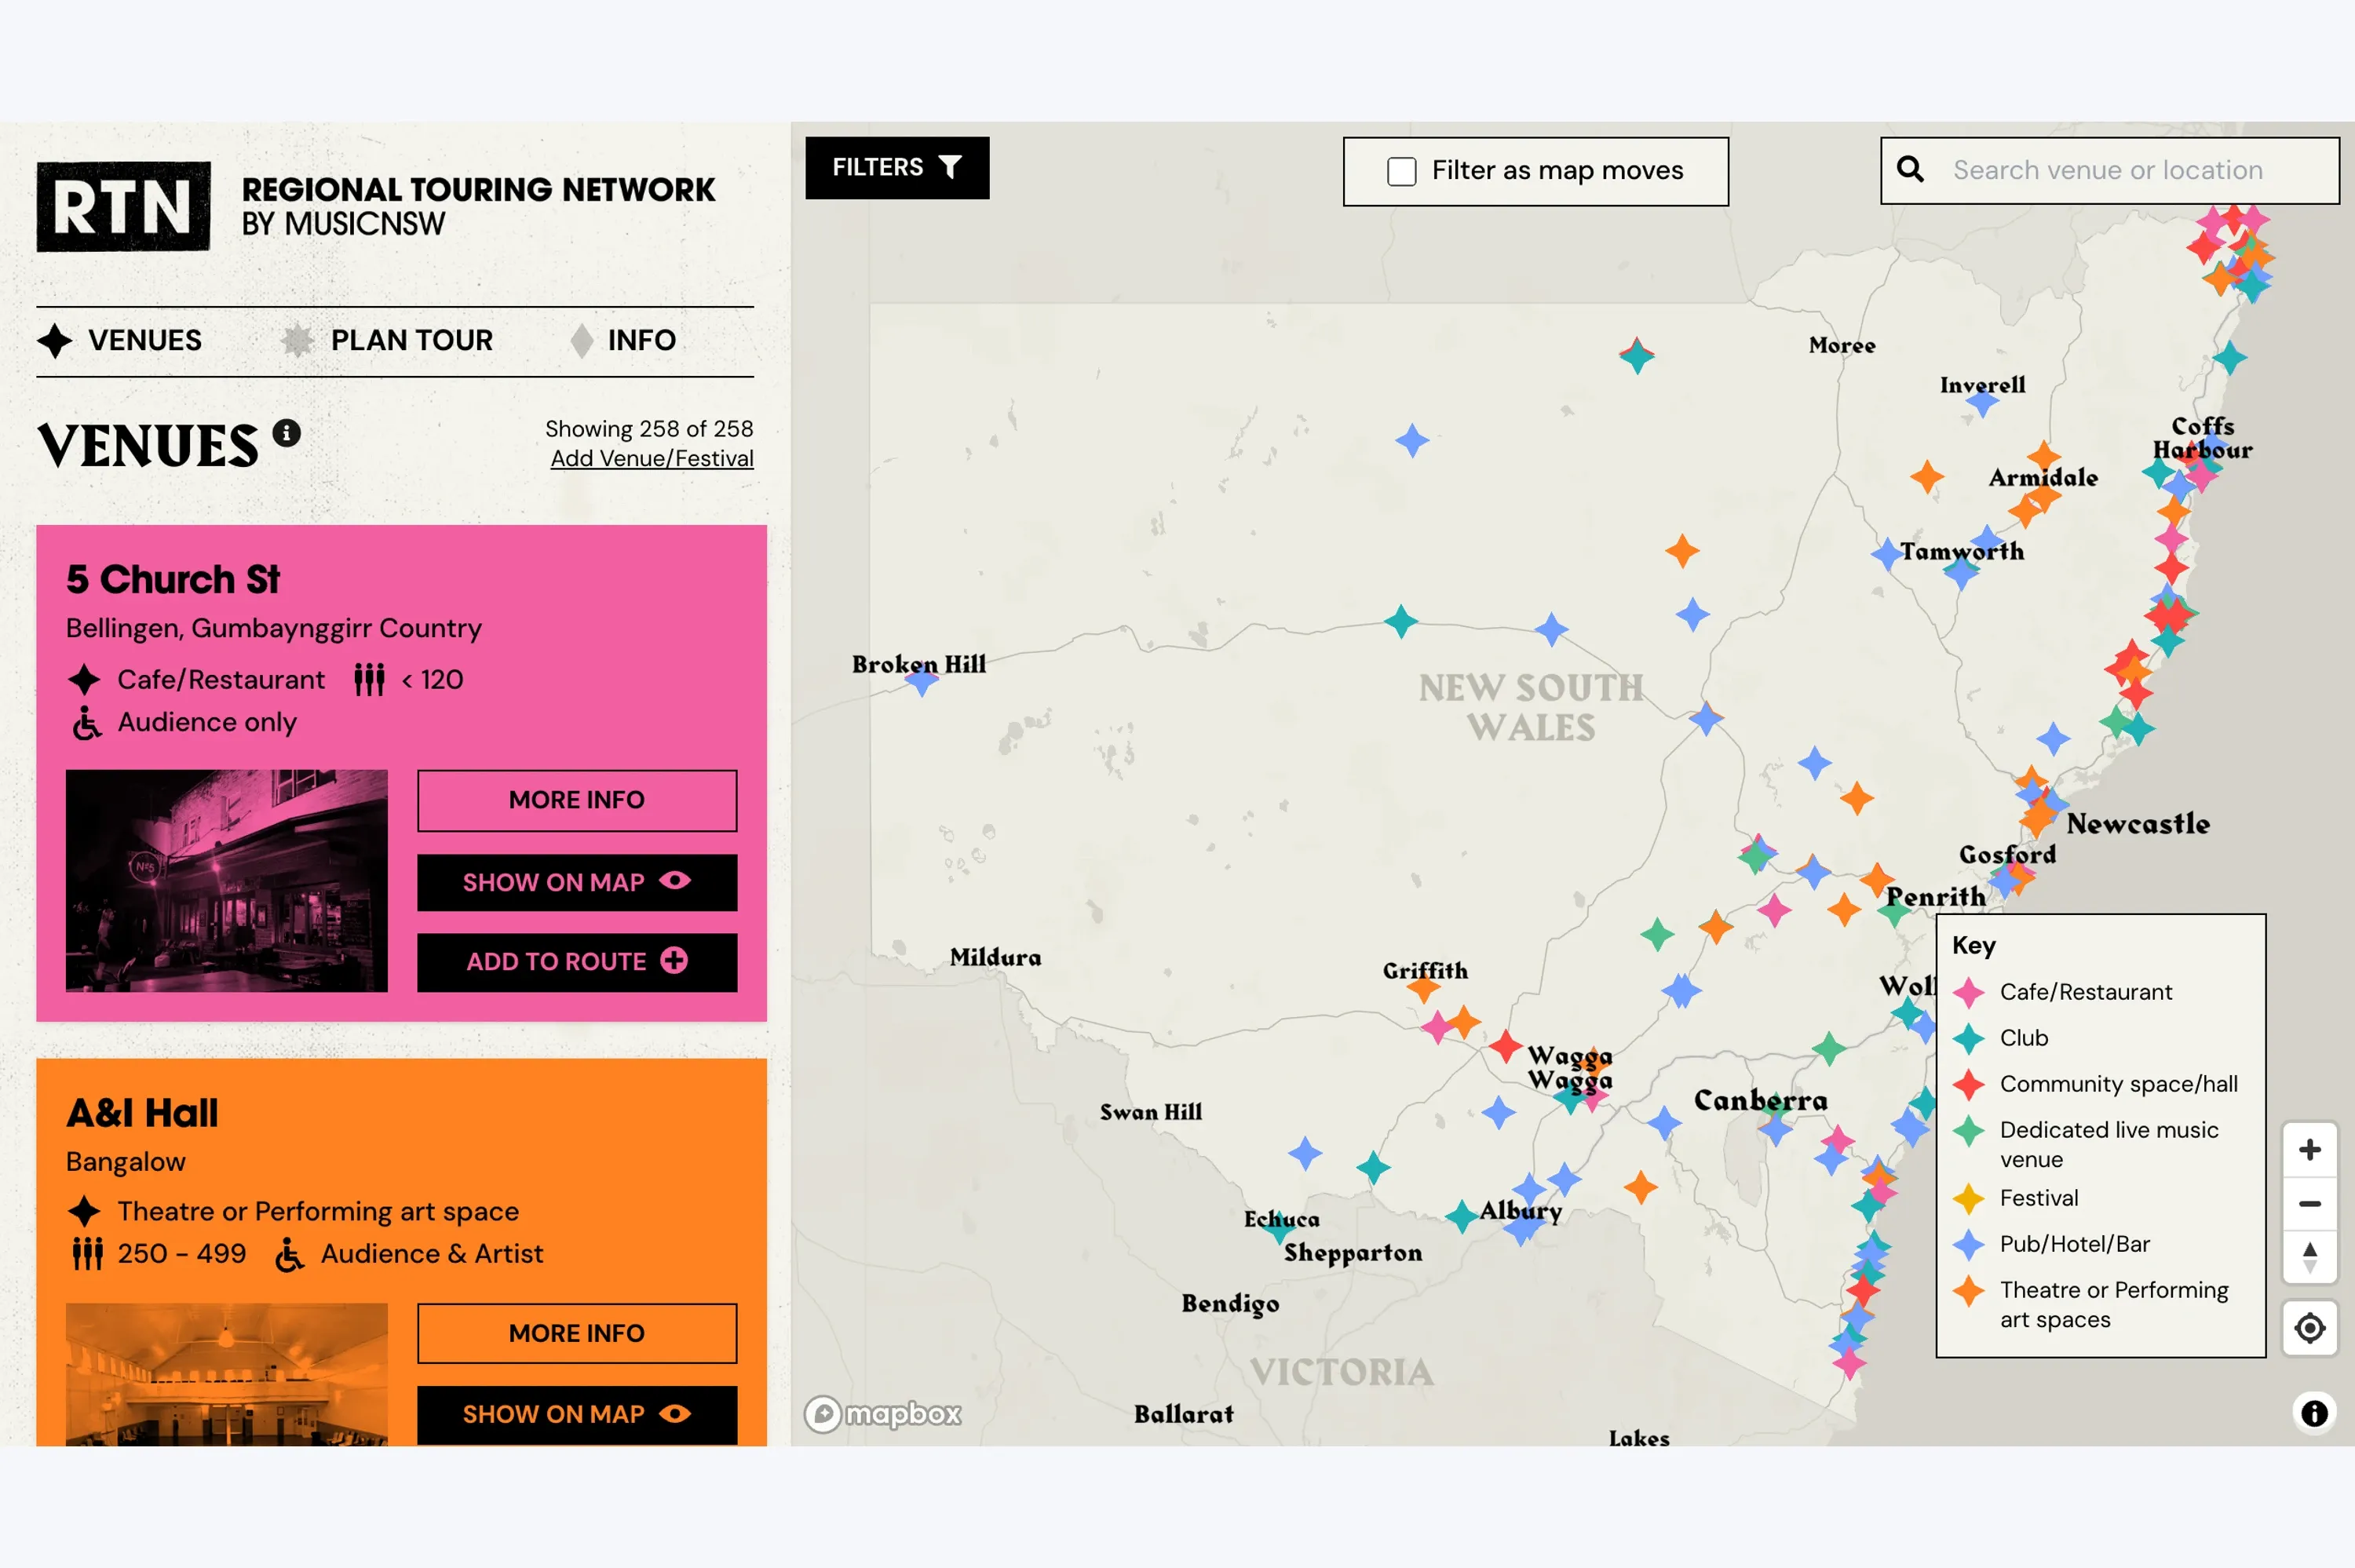
Task: Locate me with the geolocate icon
Action: click(x=2310, y=1329)
